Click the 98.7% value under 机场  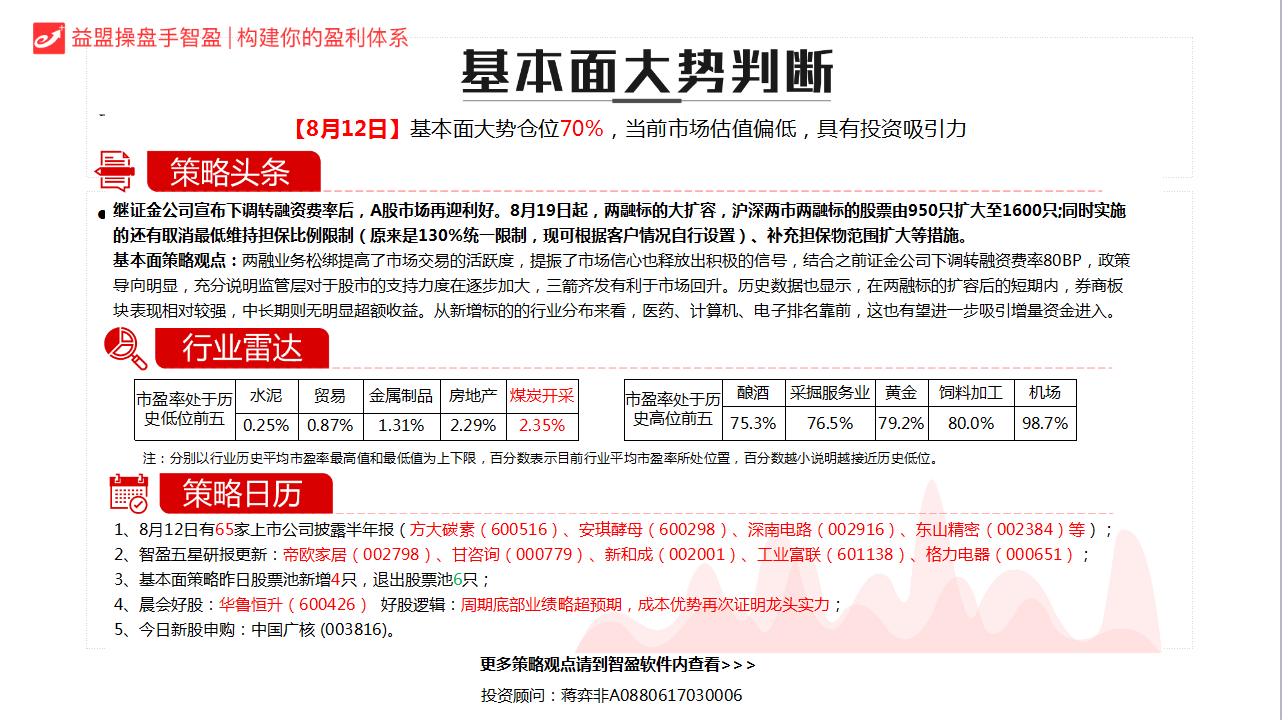coord(1045,423)
